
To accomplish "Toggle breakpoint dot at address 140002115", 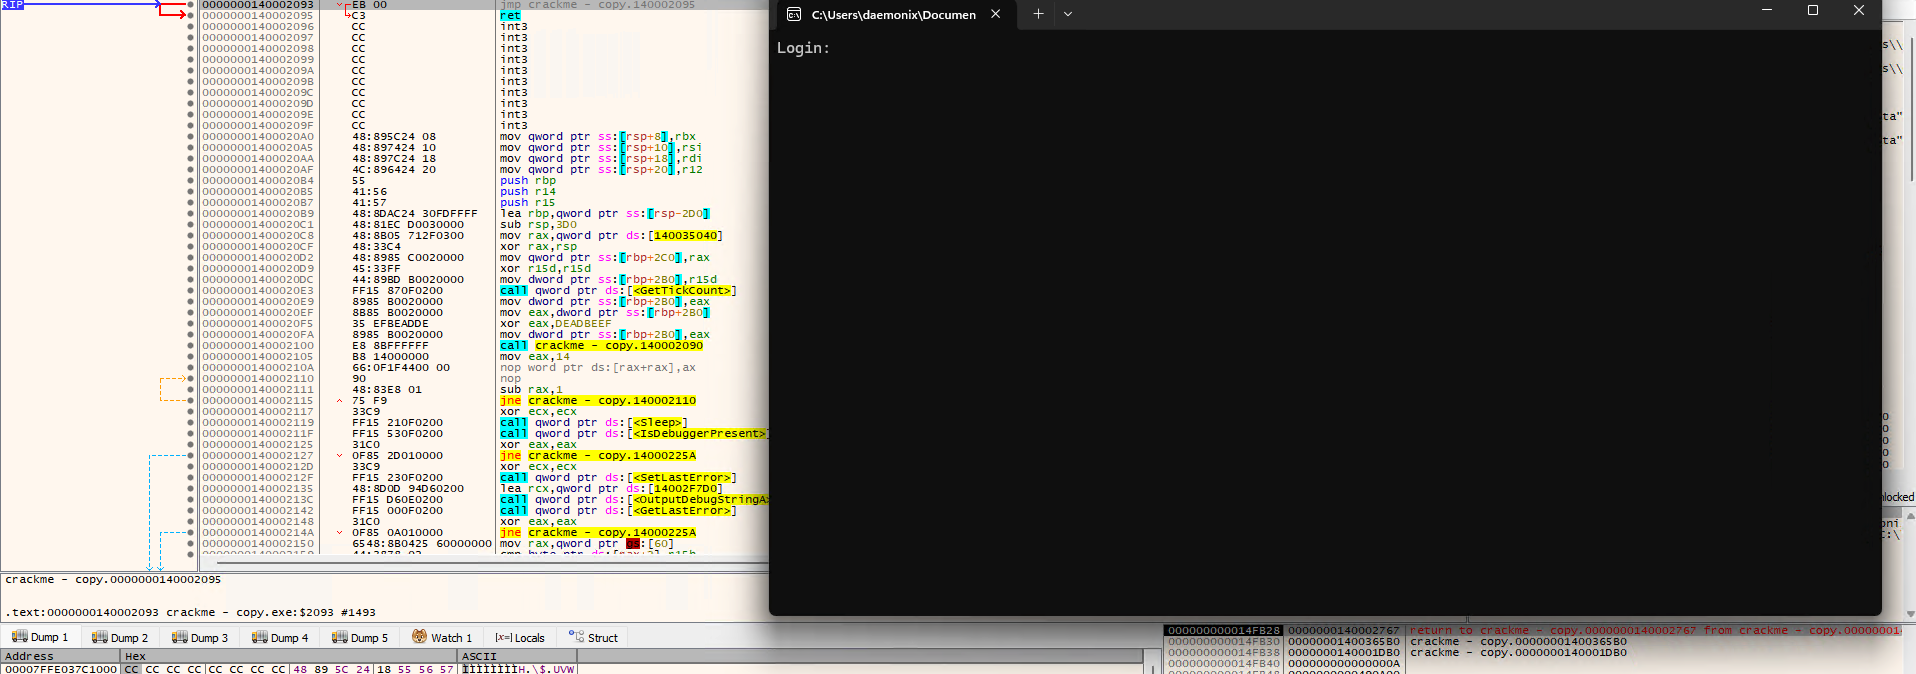I will click(191, 401).
